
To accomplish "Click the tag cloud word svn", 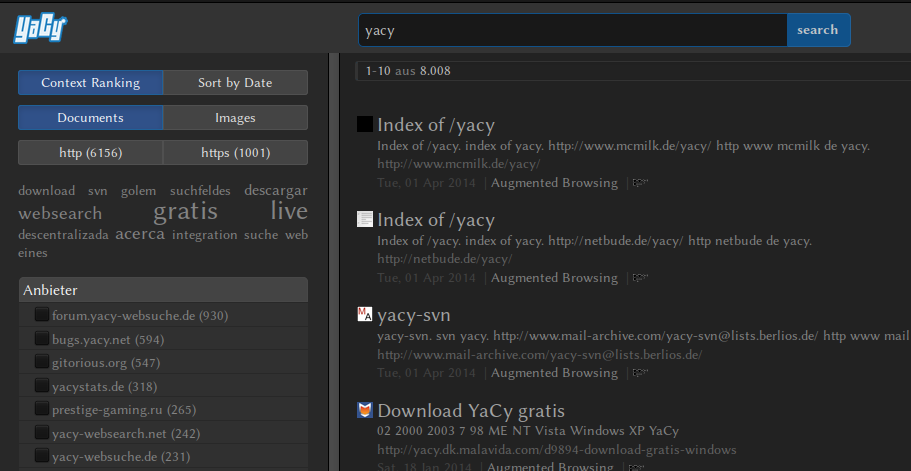I will point(98,191).
